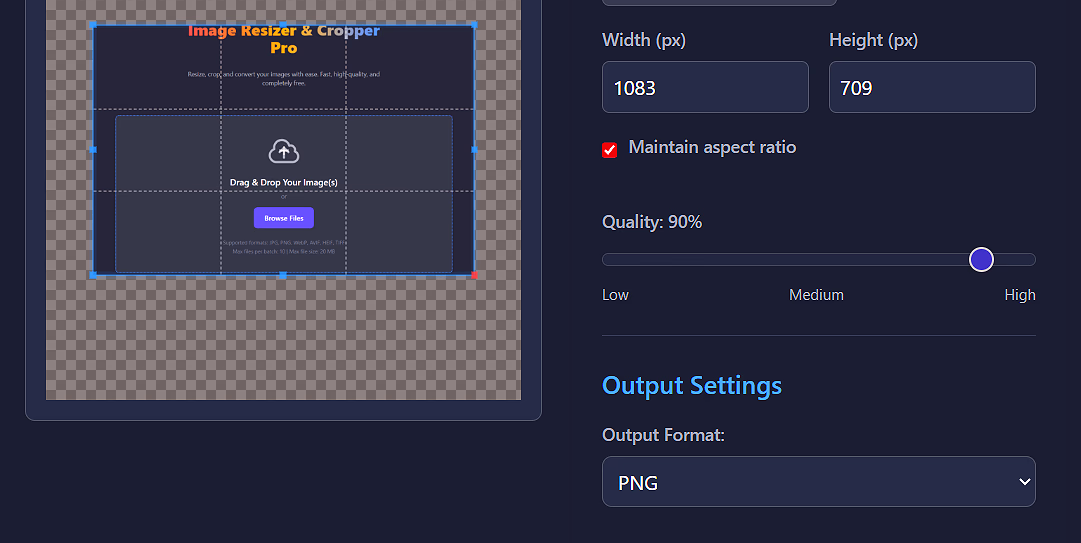Click the right-middle crop edge handle

tap(474, 149)
